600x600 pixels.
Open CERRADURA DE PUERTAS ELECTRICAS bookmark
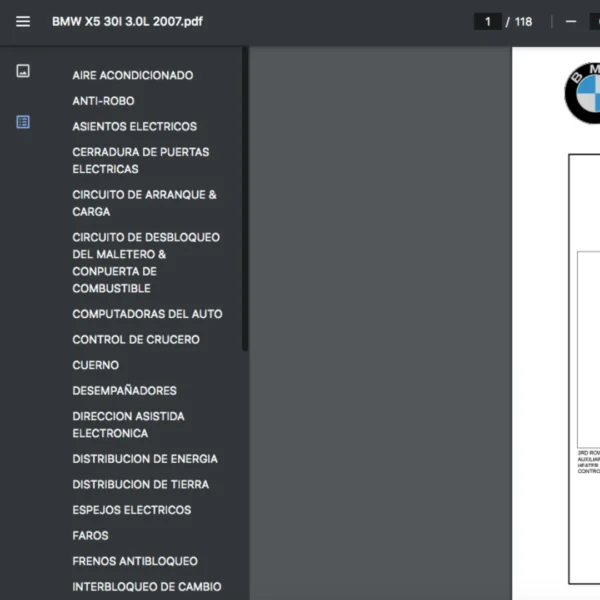point(141,161)
